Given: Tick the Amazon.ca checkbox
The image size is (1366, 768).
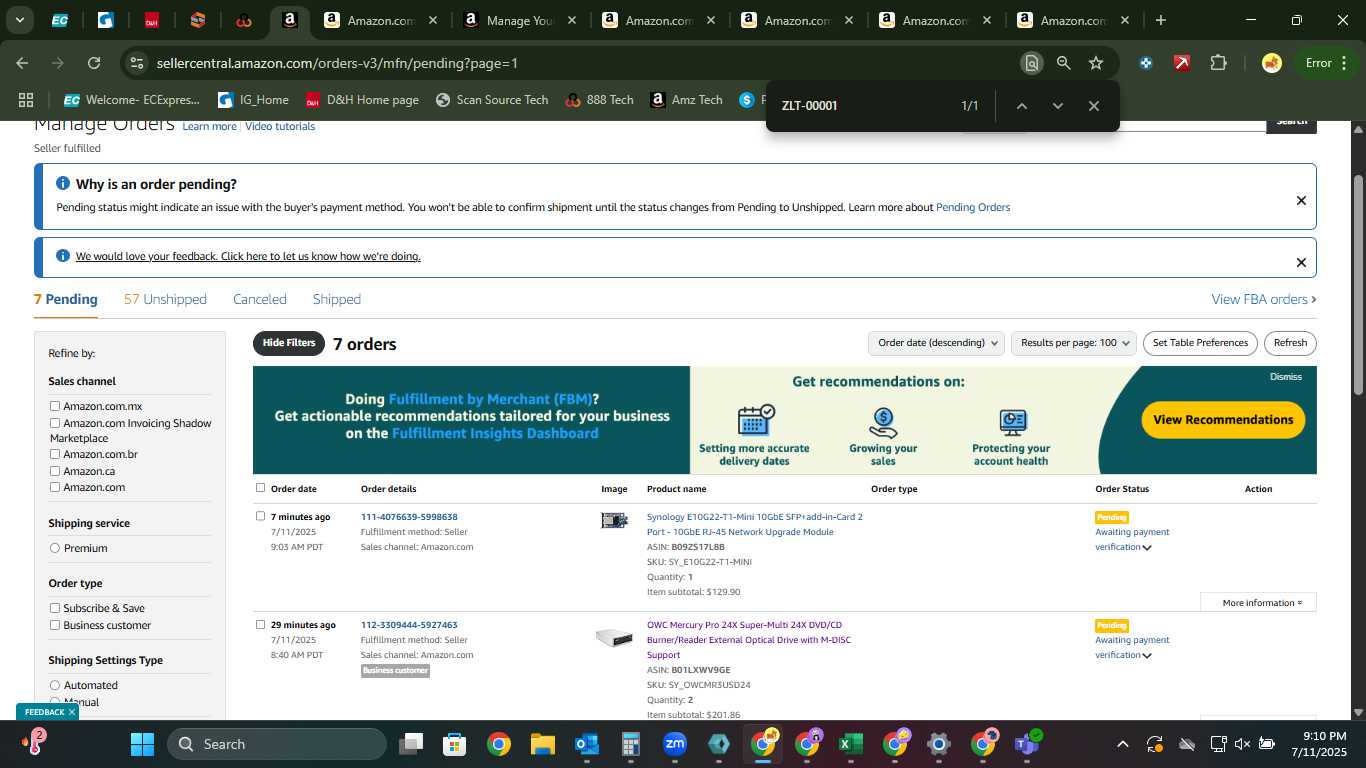Looking at the screenshot, I should tap(55, 471).
